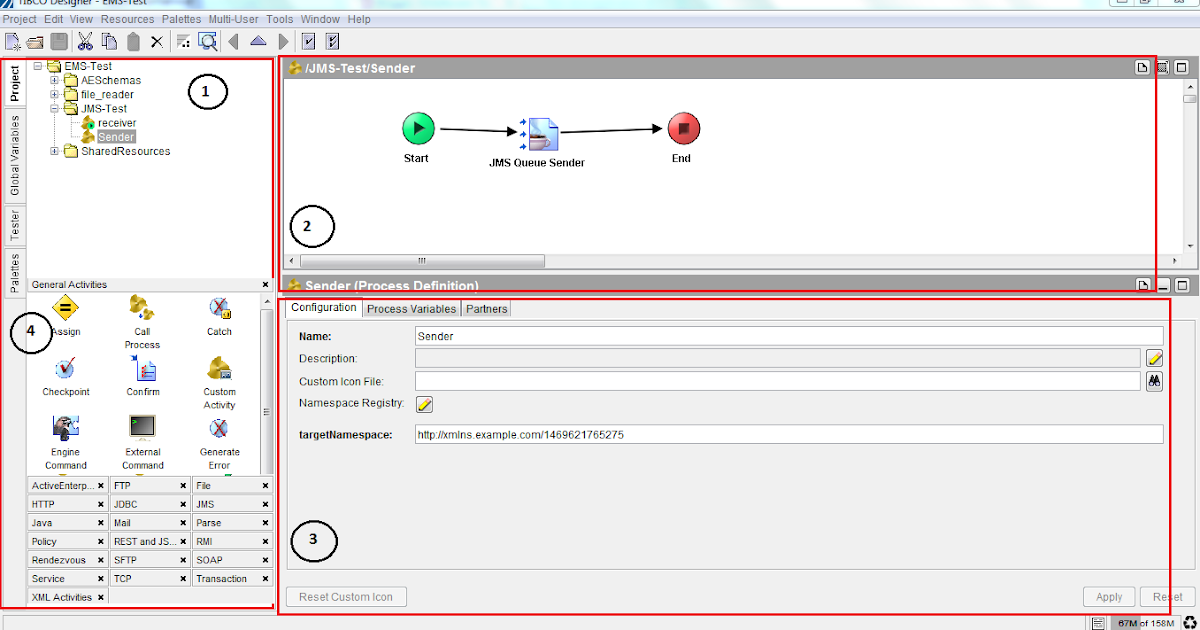Select the Generate Error activity icon
This screenshot has height=630, width=1200.
click(218, 430)
